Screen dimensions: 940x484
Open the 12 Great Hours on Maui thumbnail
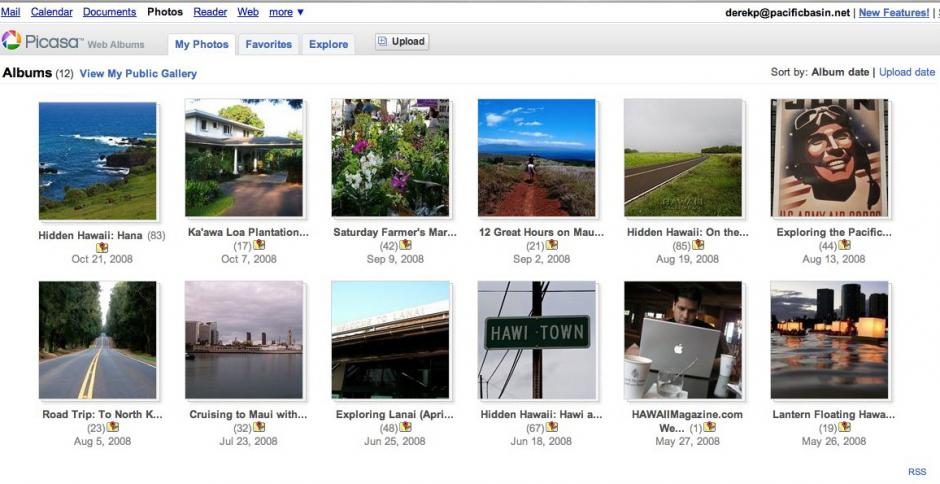pos(537,158)
